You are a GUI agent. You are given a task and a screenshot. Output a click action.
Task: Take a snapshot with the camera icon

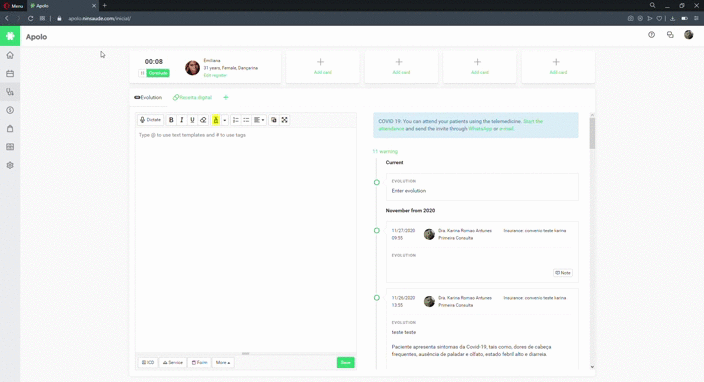(x=630, y=18)
